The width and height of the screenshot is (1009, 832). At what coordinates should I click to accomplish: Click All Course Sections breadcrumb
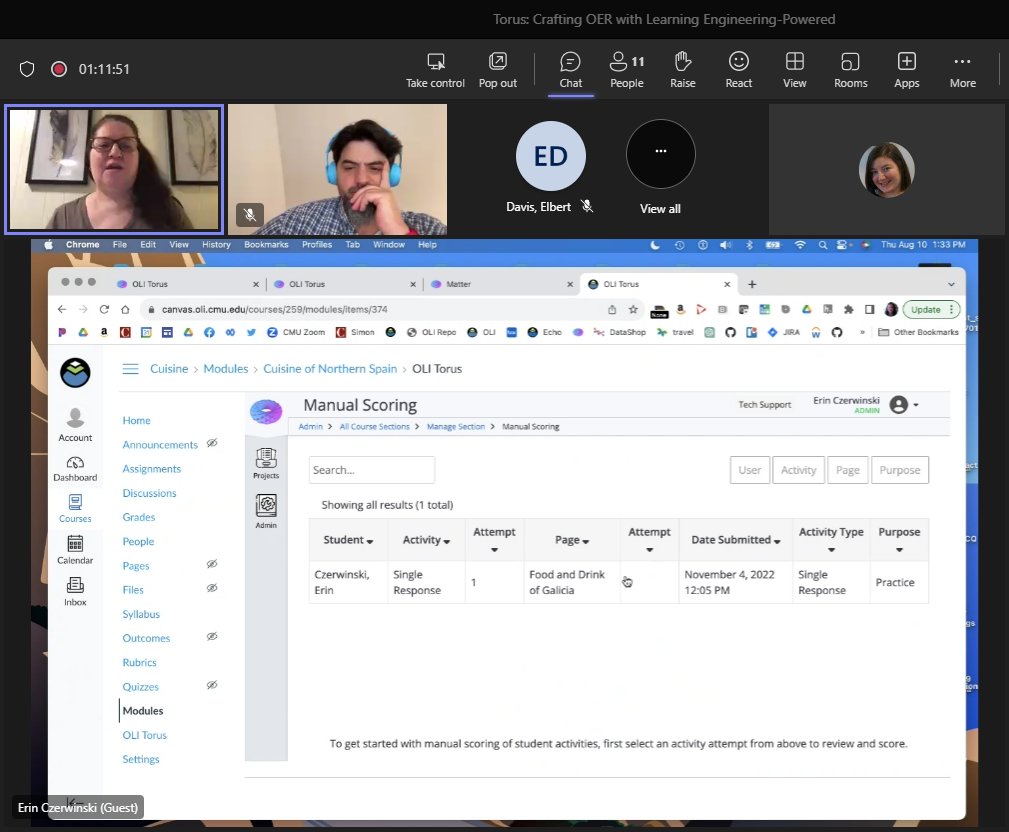(375, 427)
